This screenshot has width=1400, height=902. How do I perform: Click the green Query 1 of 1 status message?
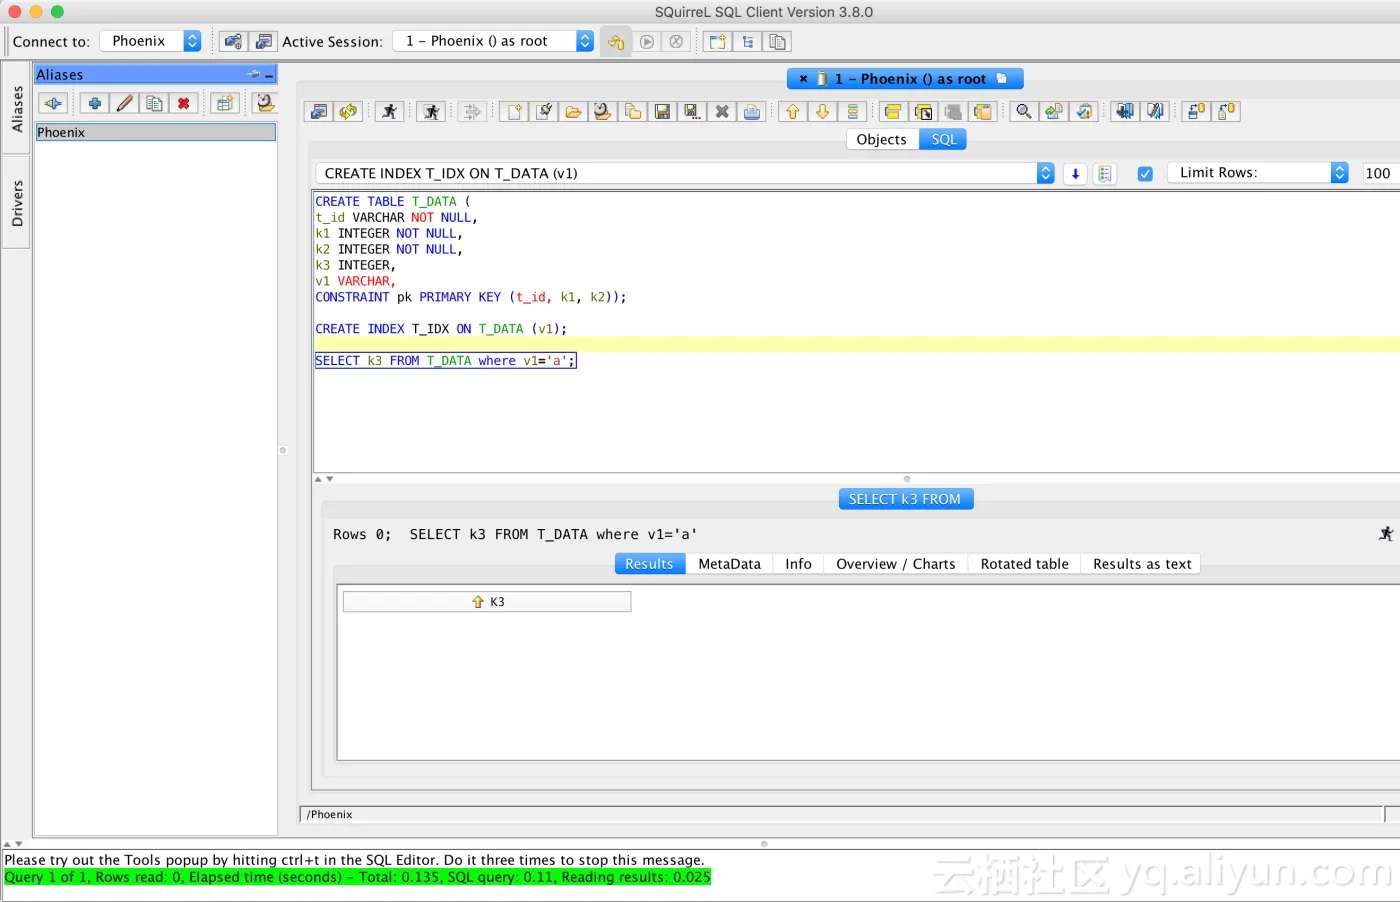[x=357, y=877]
